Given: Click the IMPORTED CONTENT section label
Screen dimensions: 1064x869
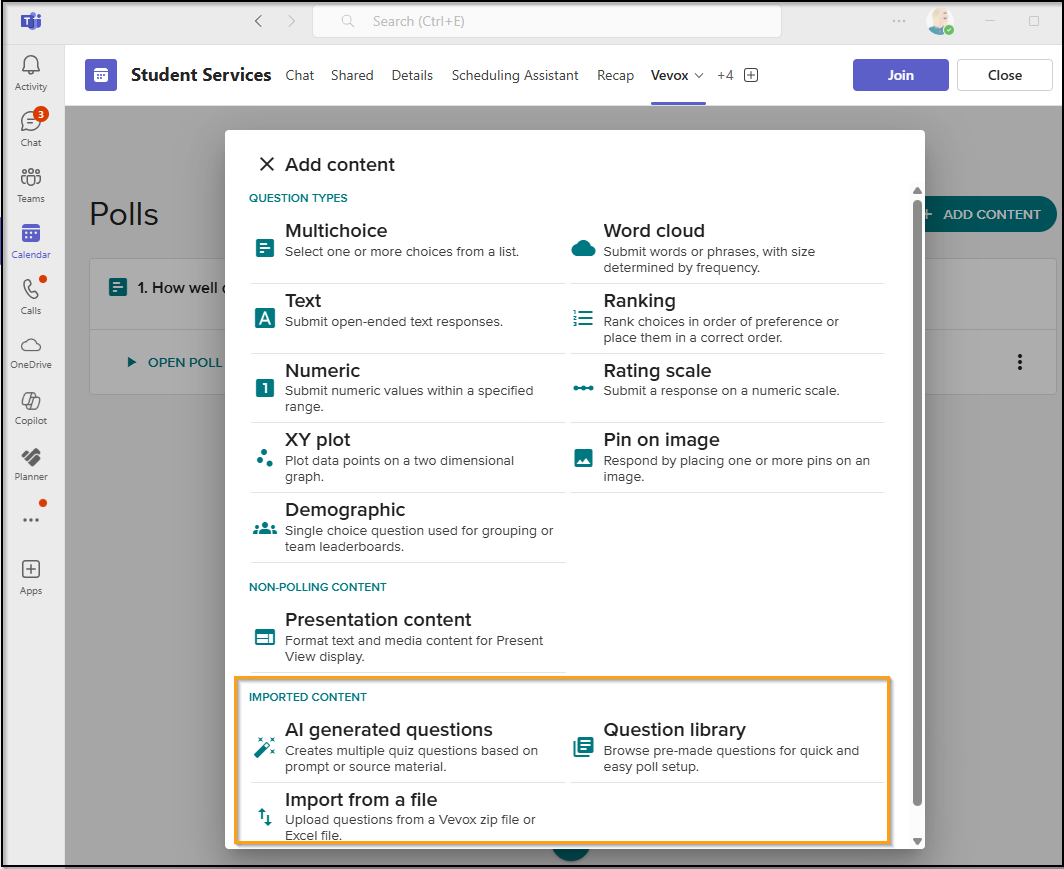Looking at the screenshot, I should [307, 697].
